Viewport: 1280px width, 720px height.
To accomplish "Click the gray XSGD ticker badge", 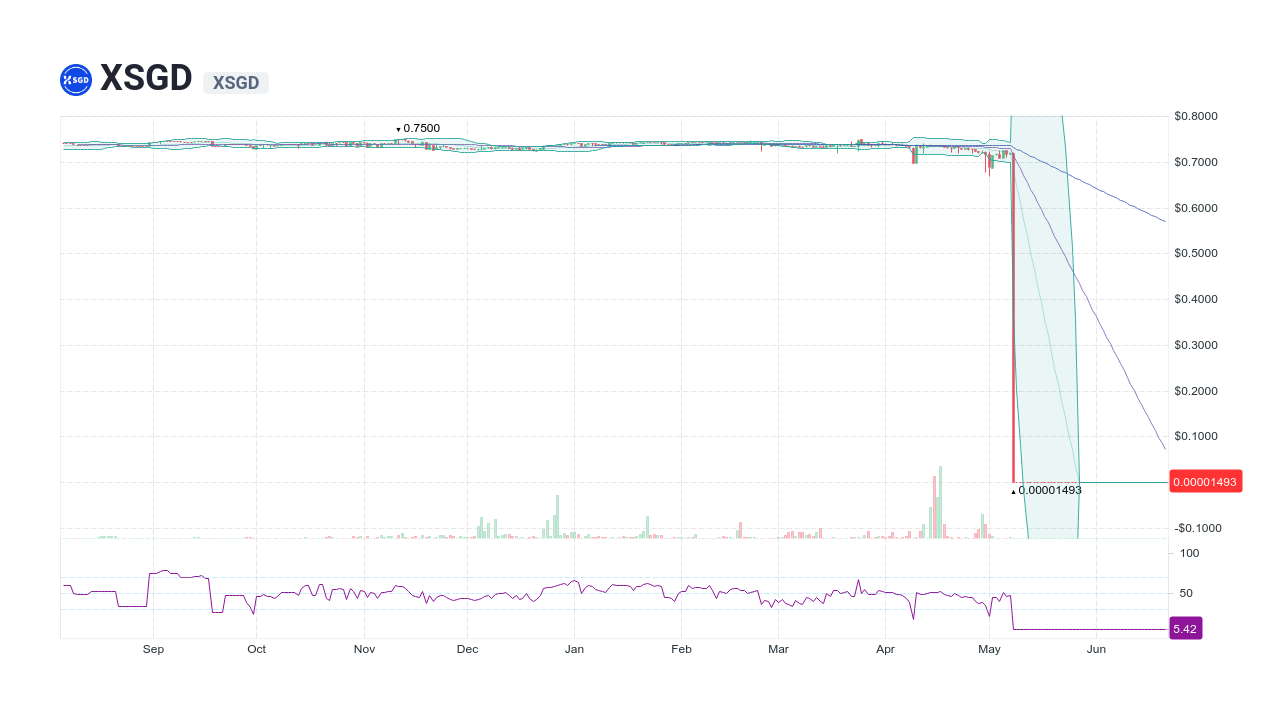I will click(x=235, y=83).
